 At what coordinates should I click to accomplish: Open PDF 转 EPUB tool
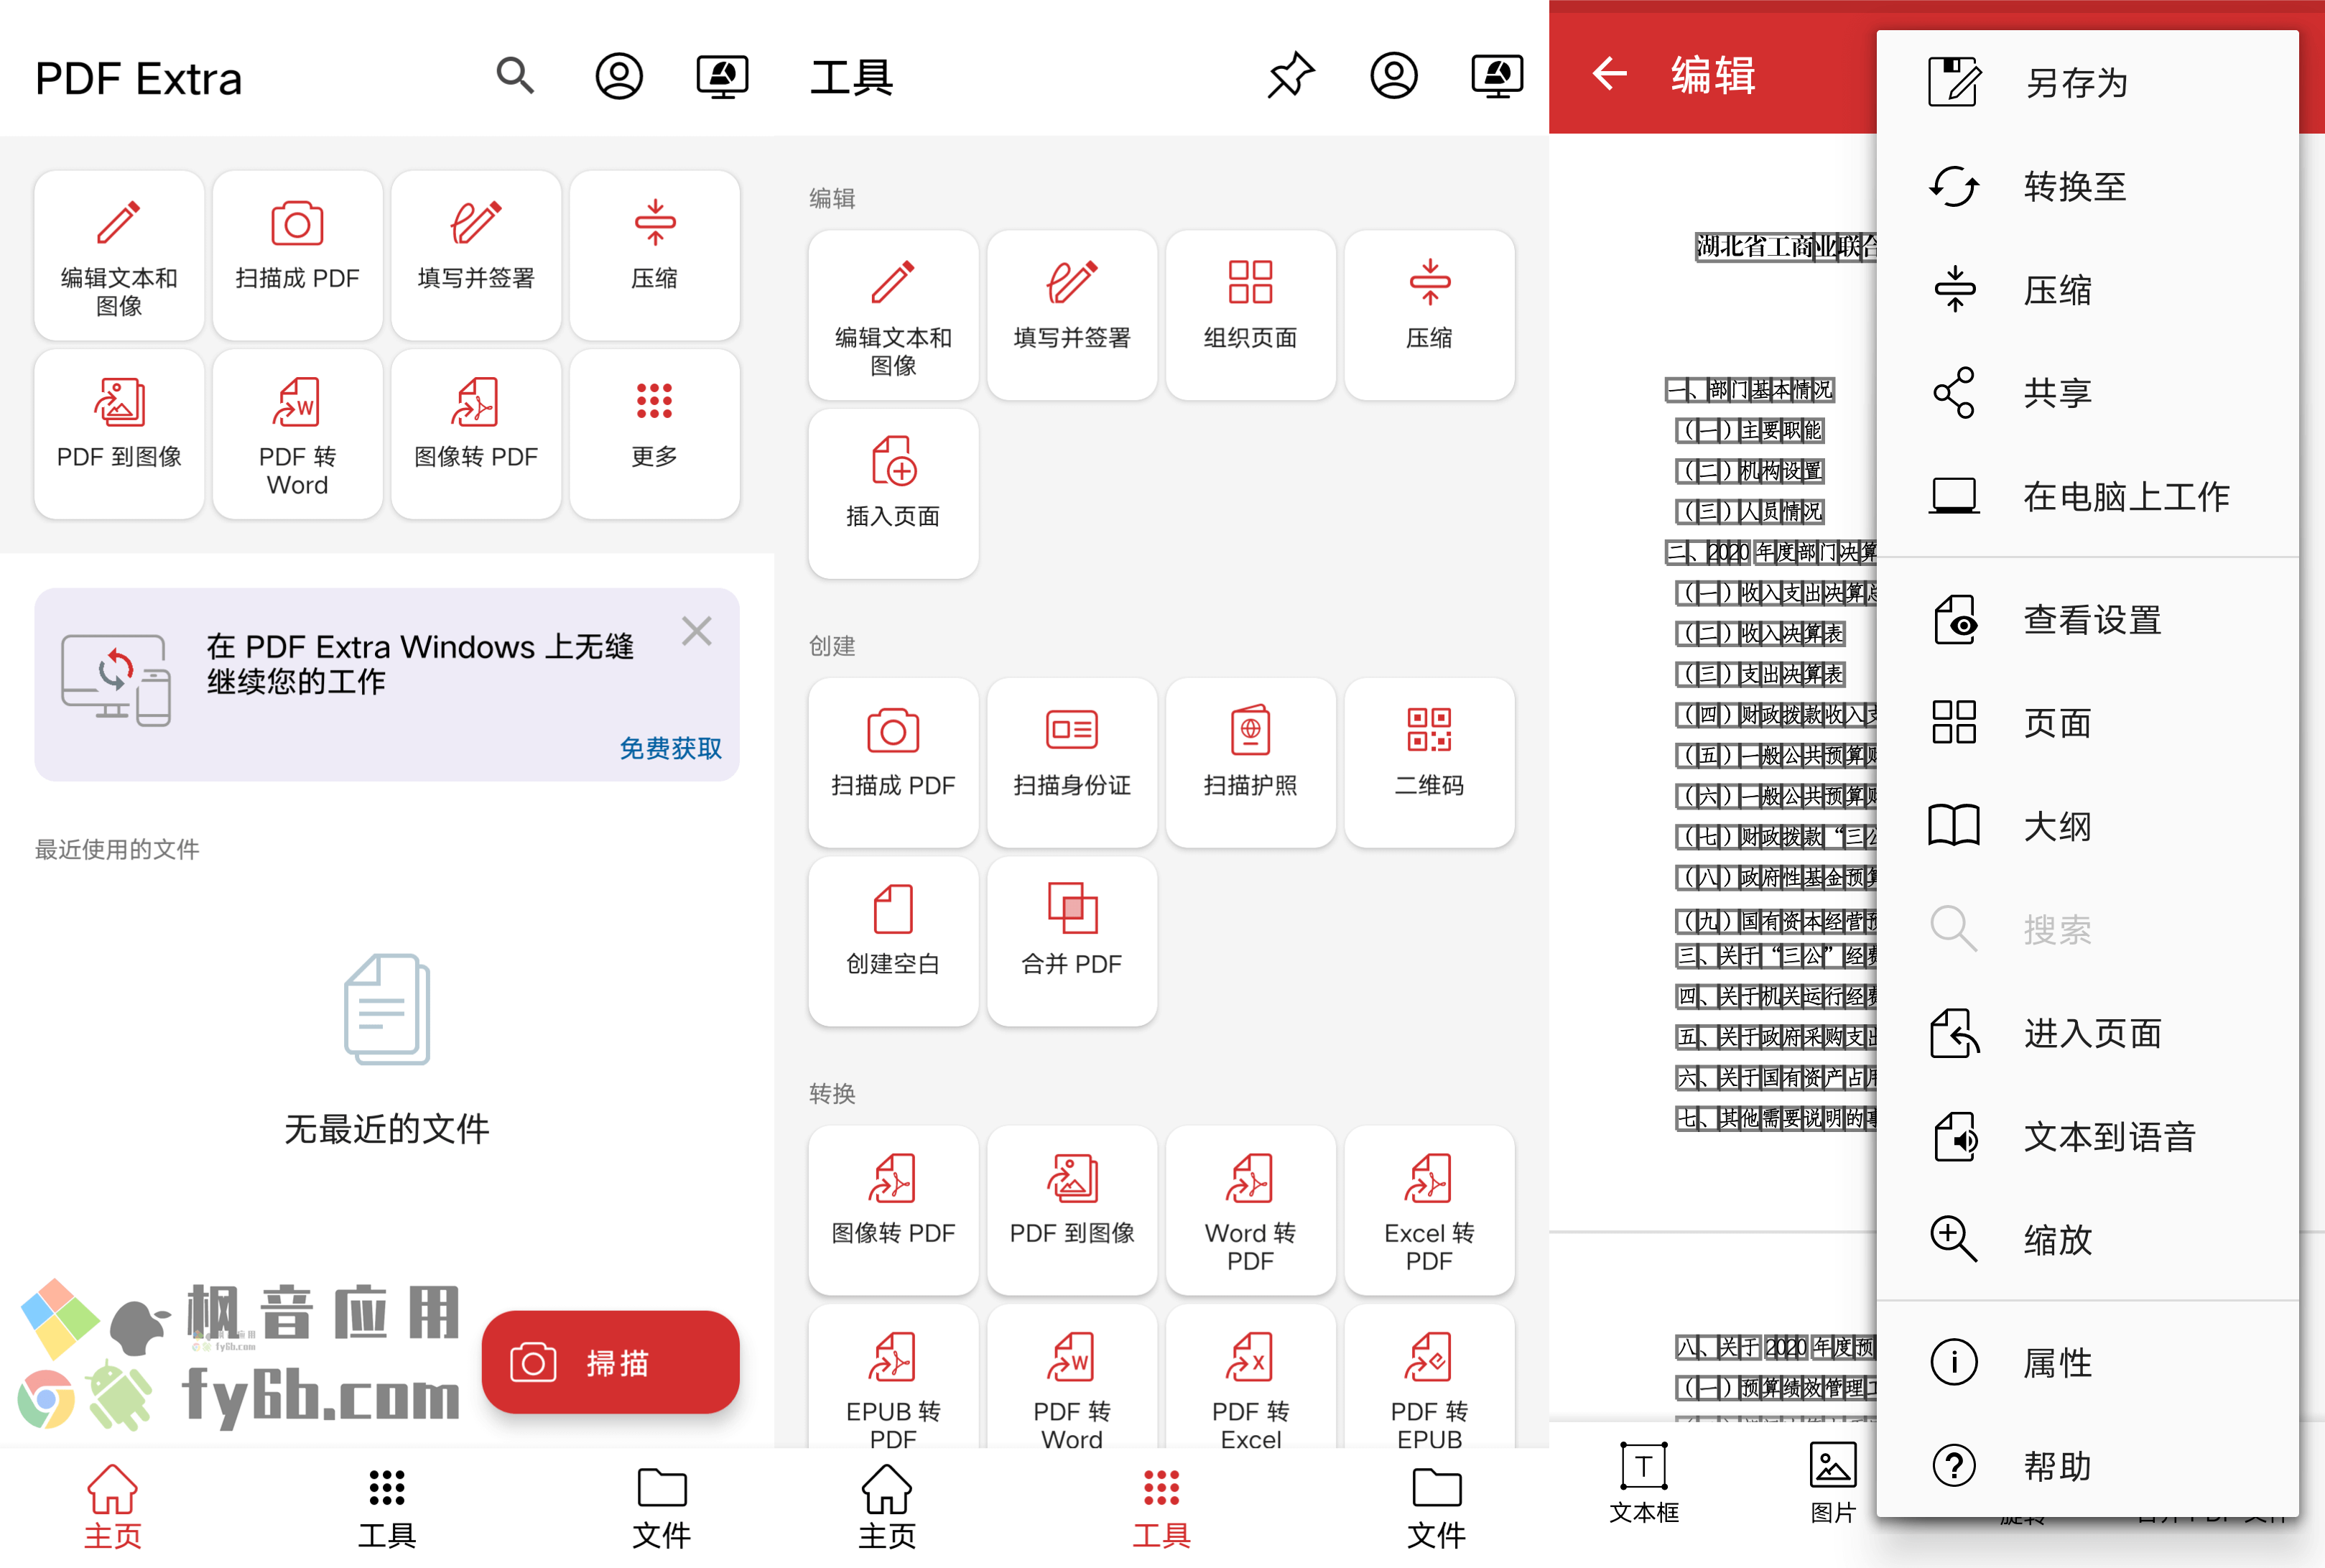pyautogui.click(x=1430, y=1378)
